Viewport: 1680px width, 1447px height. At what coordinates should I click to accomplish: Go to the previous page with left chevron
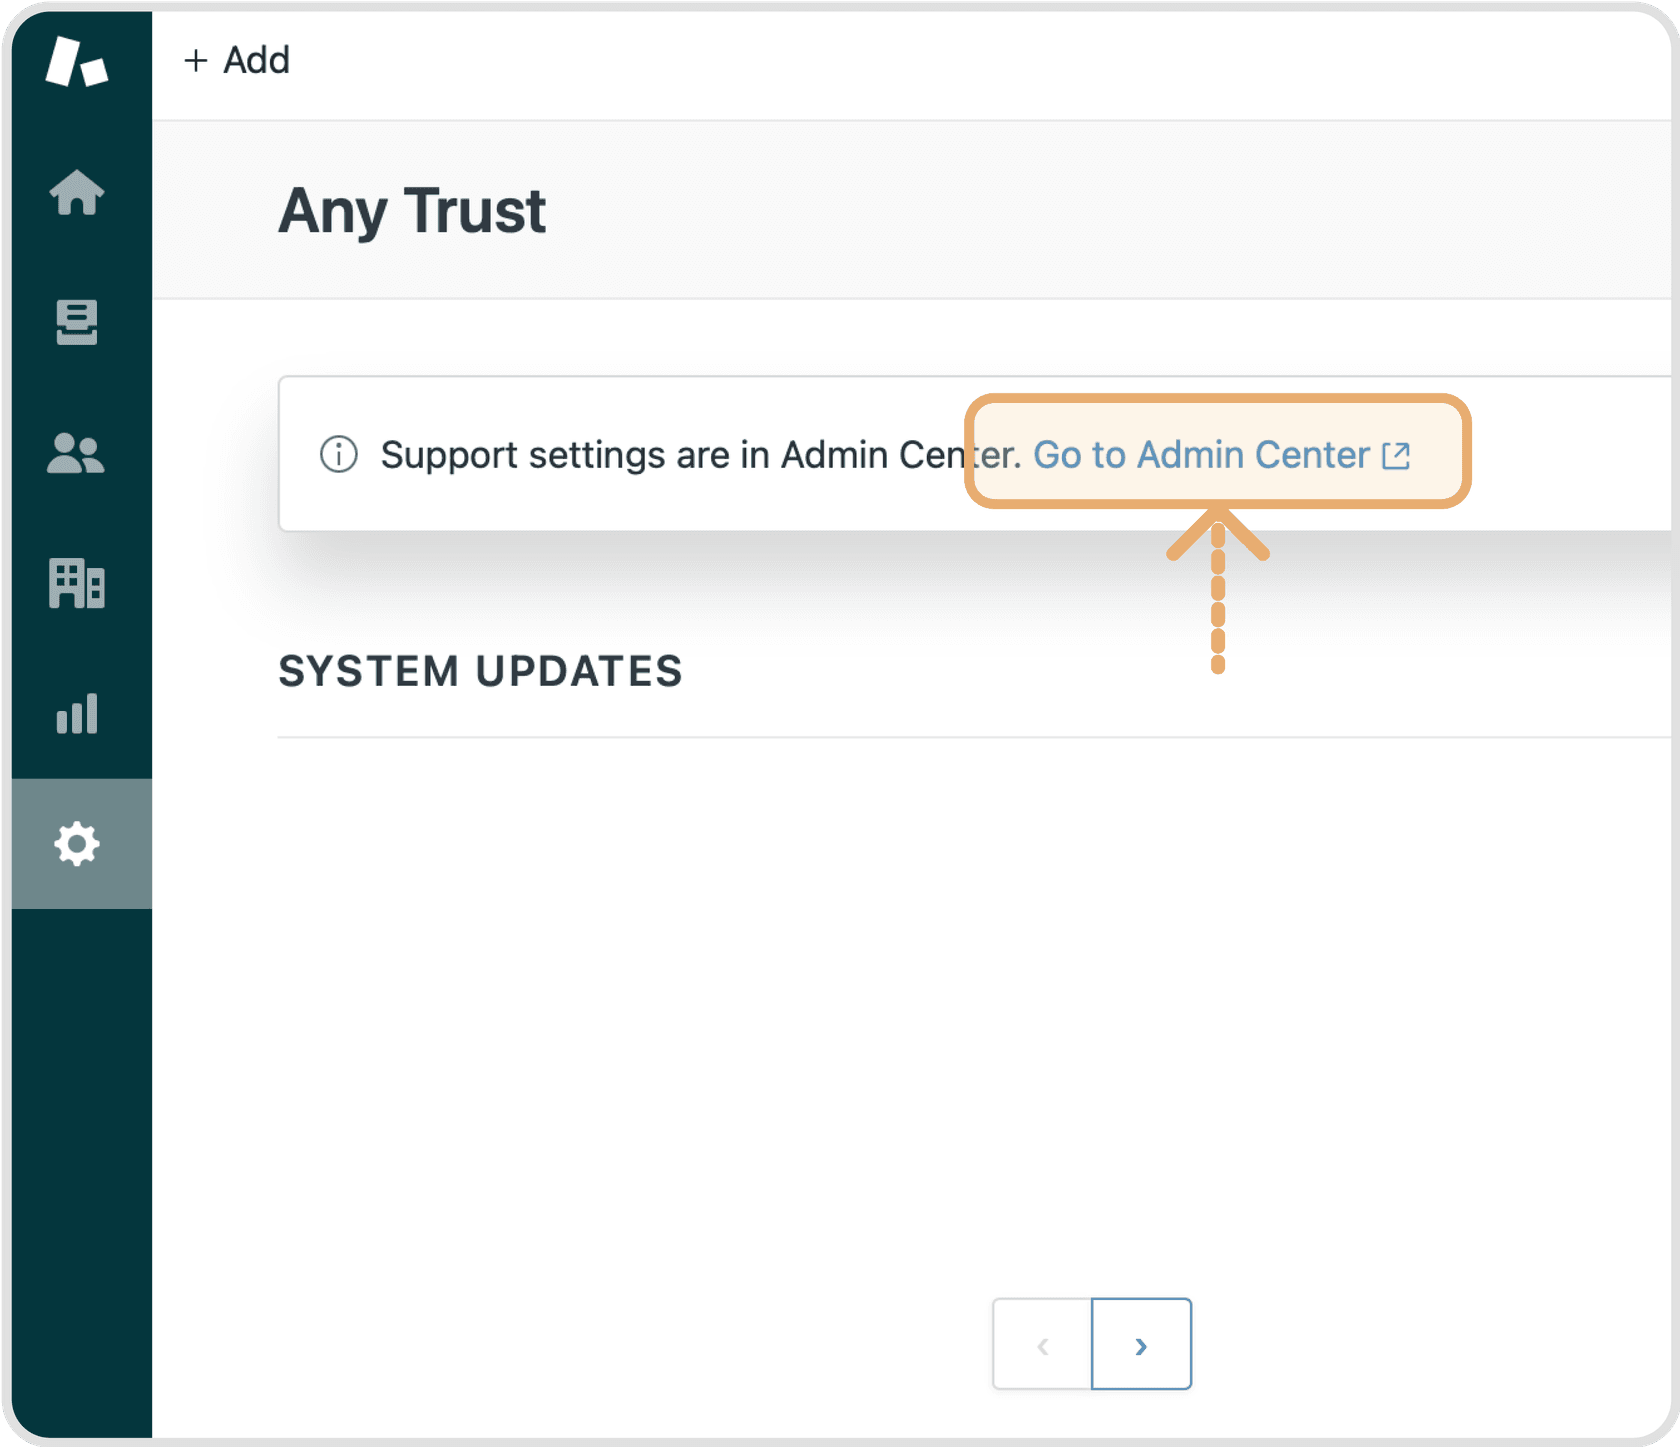pyautogui.click(x=1042, y=1345)
